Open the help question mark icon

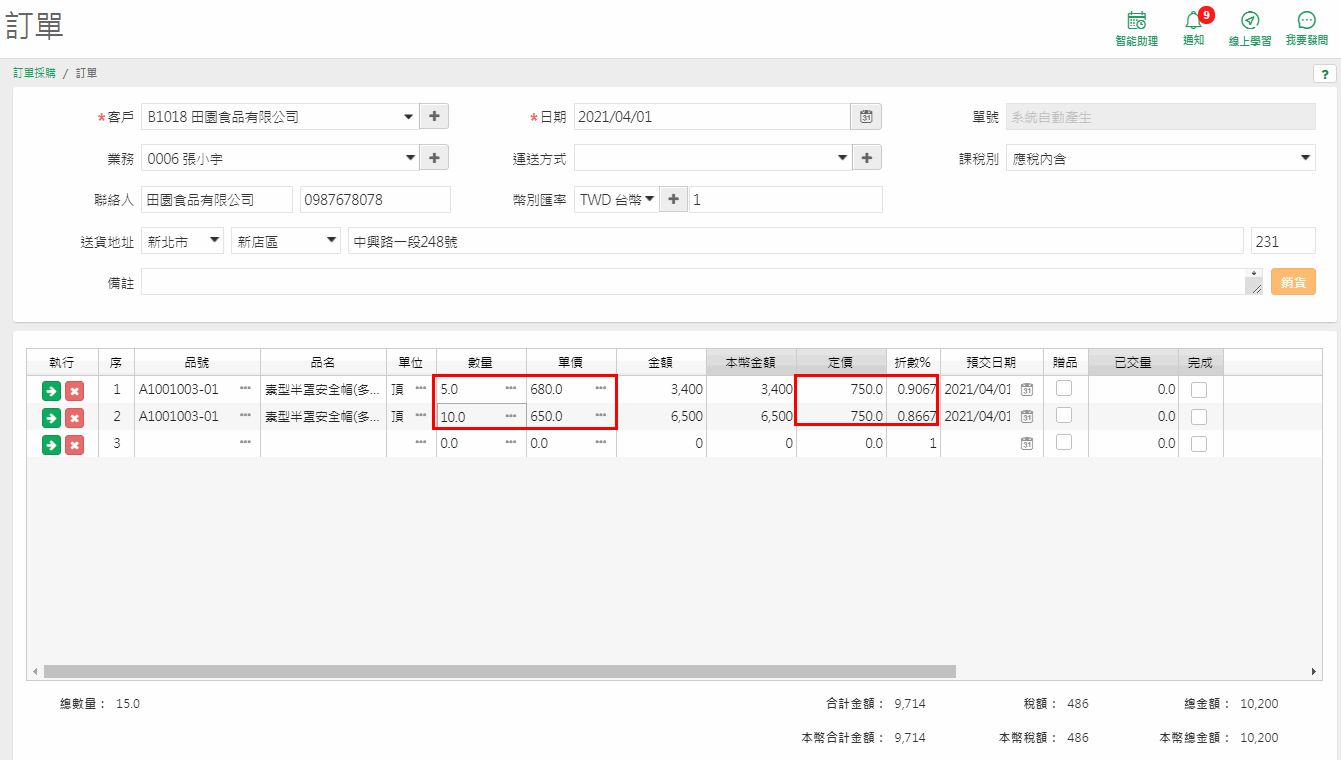point(1324,74)
